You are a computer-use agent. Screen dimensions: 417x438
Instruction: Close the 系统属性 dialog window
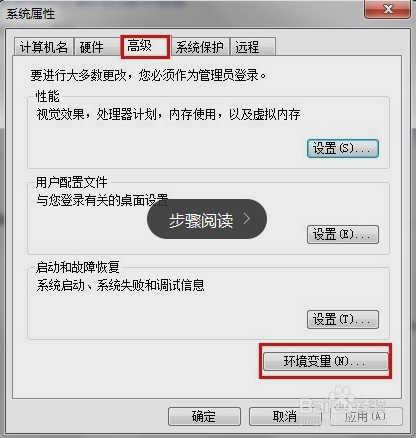coord(388,9)
